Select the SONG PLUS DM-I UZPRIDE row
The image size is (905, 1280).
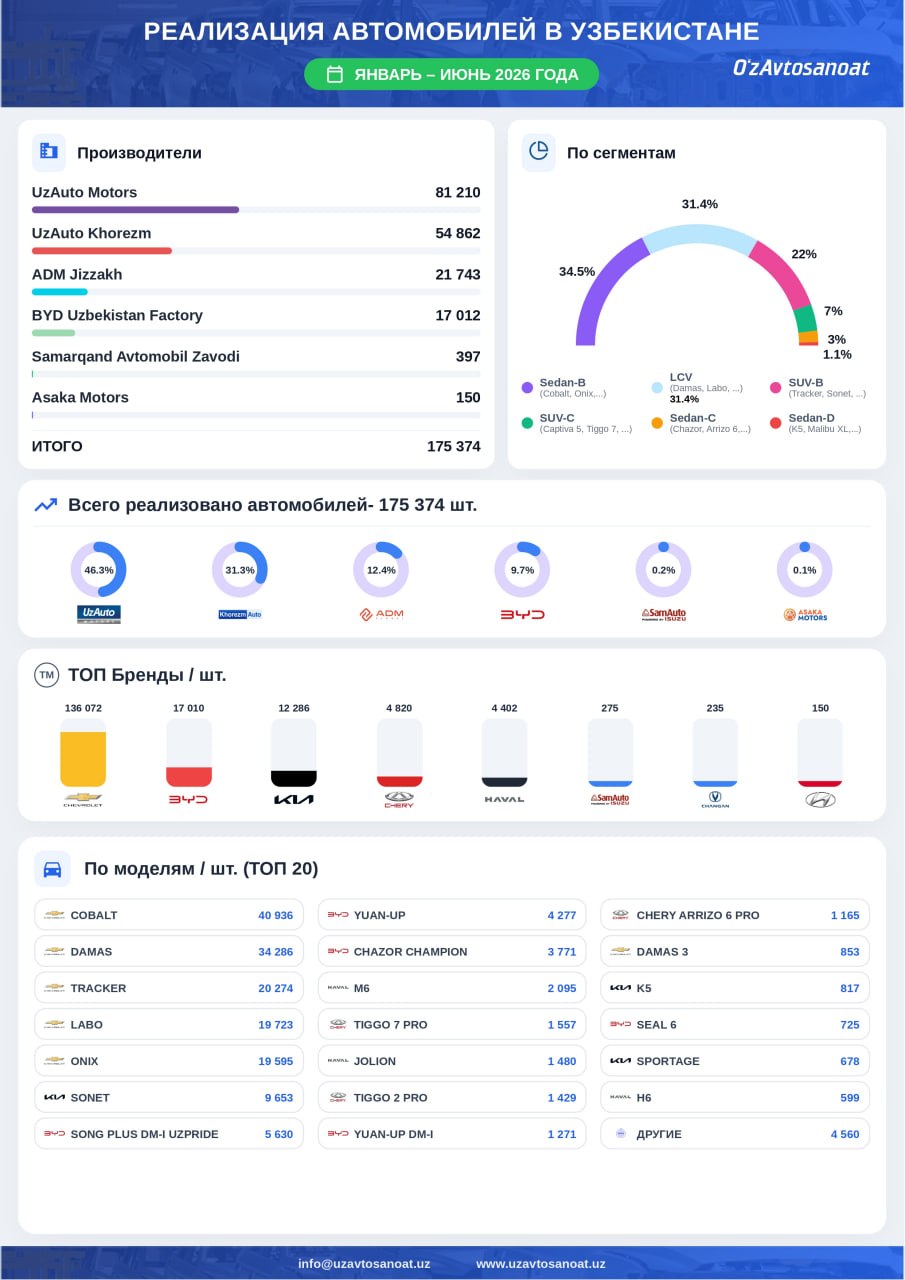pyautogui.click(x=169, y=1134)
